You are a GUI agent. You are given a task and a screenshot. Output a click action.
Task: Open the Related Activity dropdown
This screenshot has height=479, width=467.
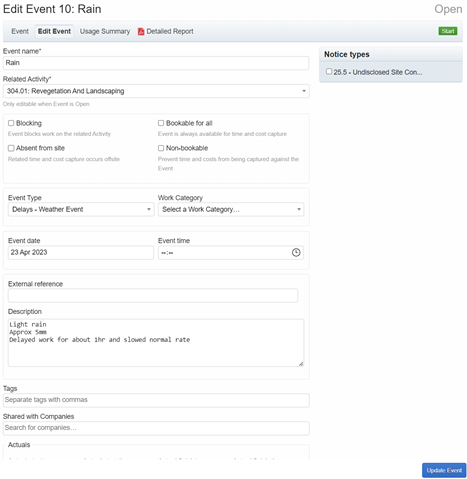[156, 91]
